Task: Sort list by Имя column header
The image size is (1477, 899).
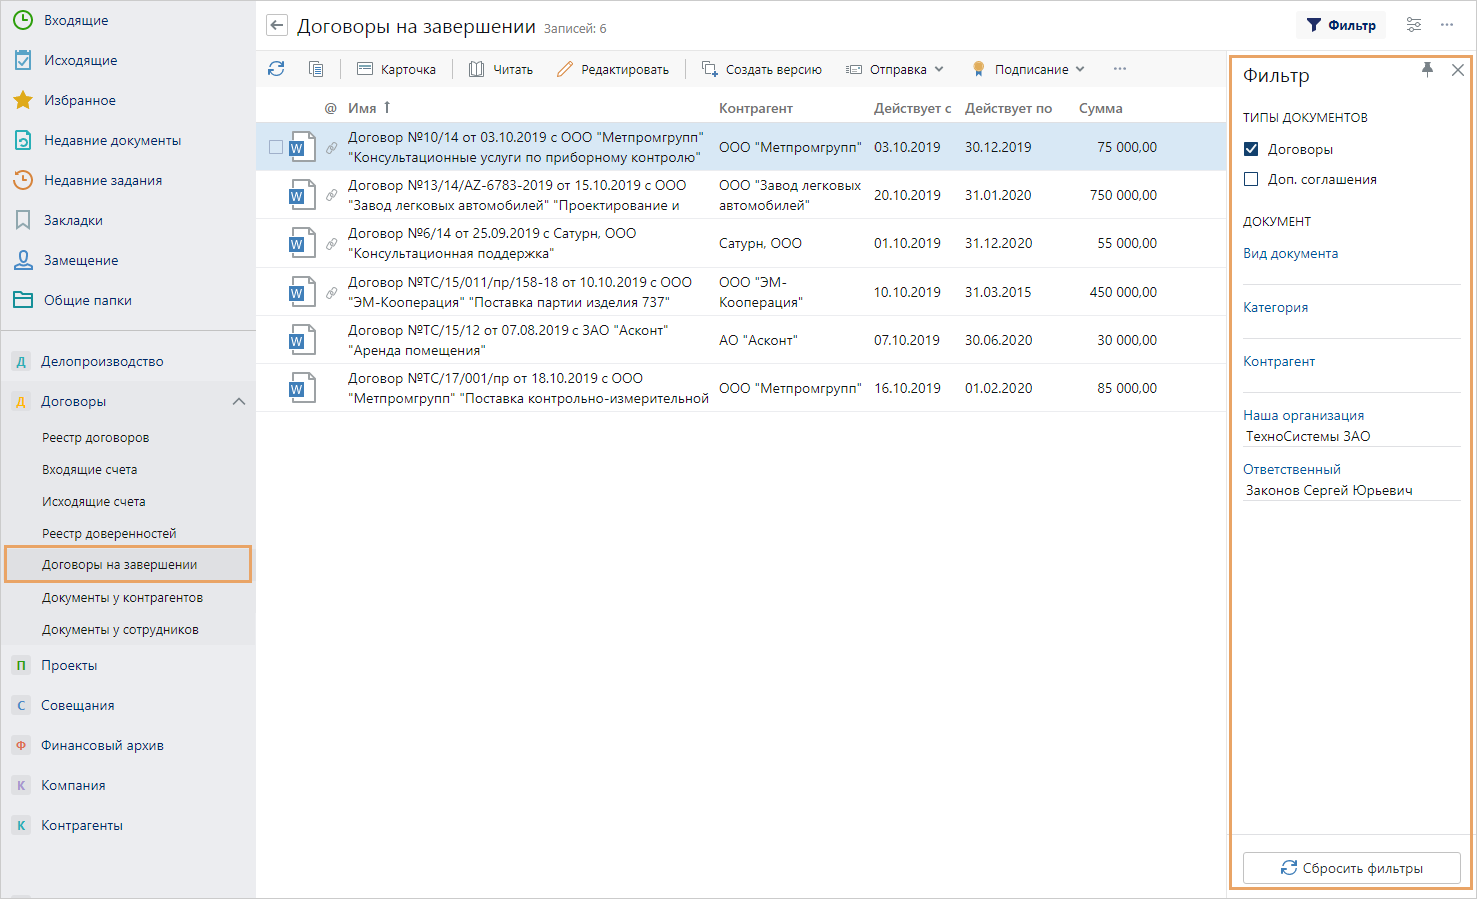Action: click(362, 108)
